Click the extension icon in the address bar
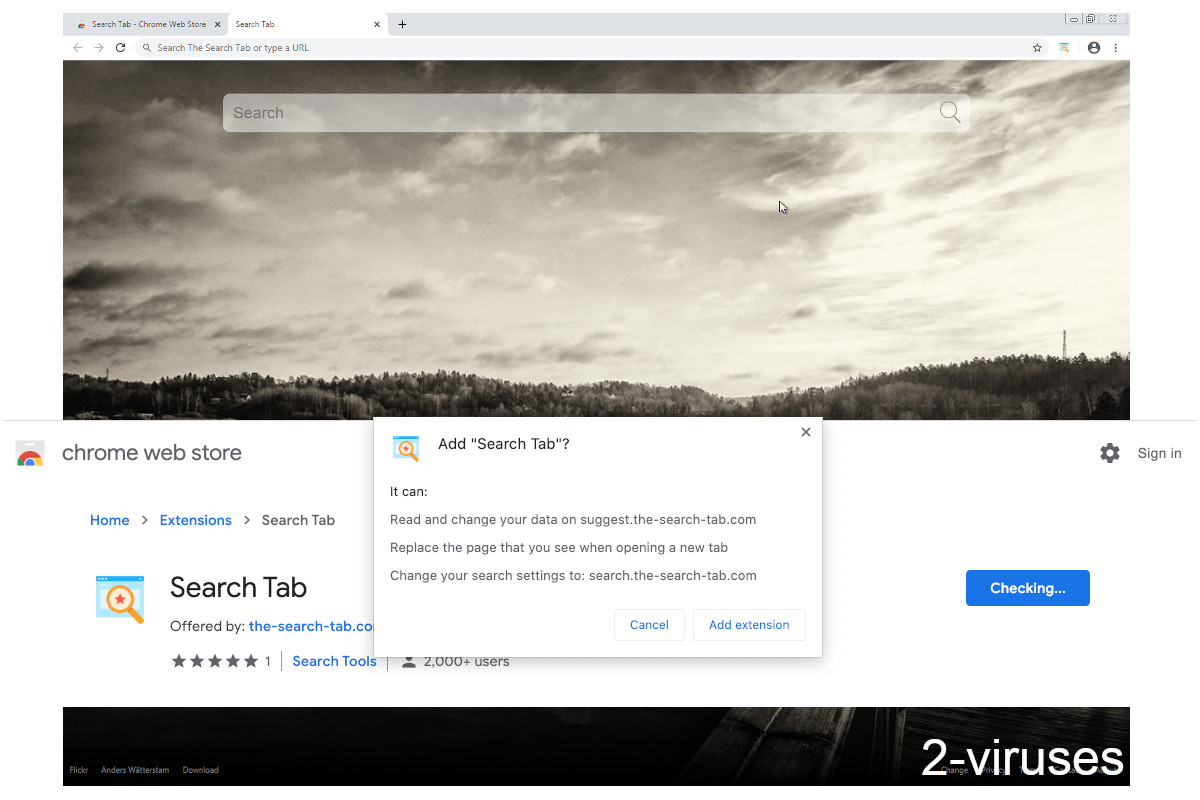Viewport: 1200px width, 800px height. [x=1064, y=47]
